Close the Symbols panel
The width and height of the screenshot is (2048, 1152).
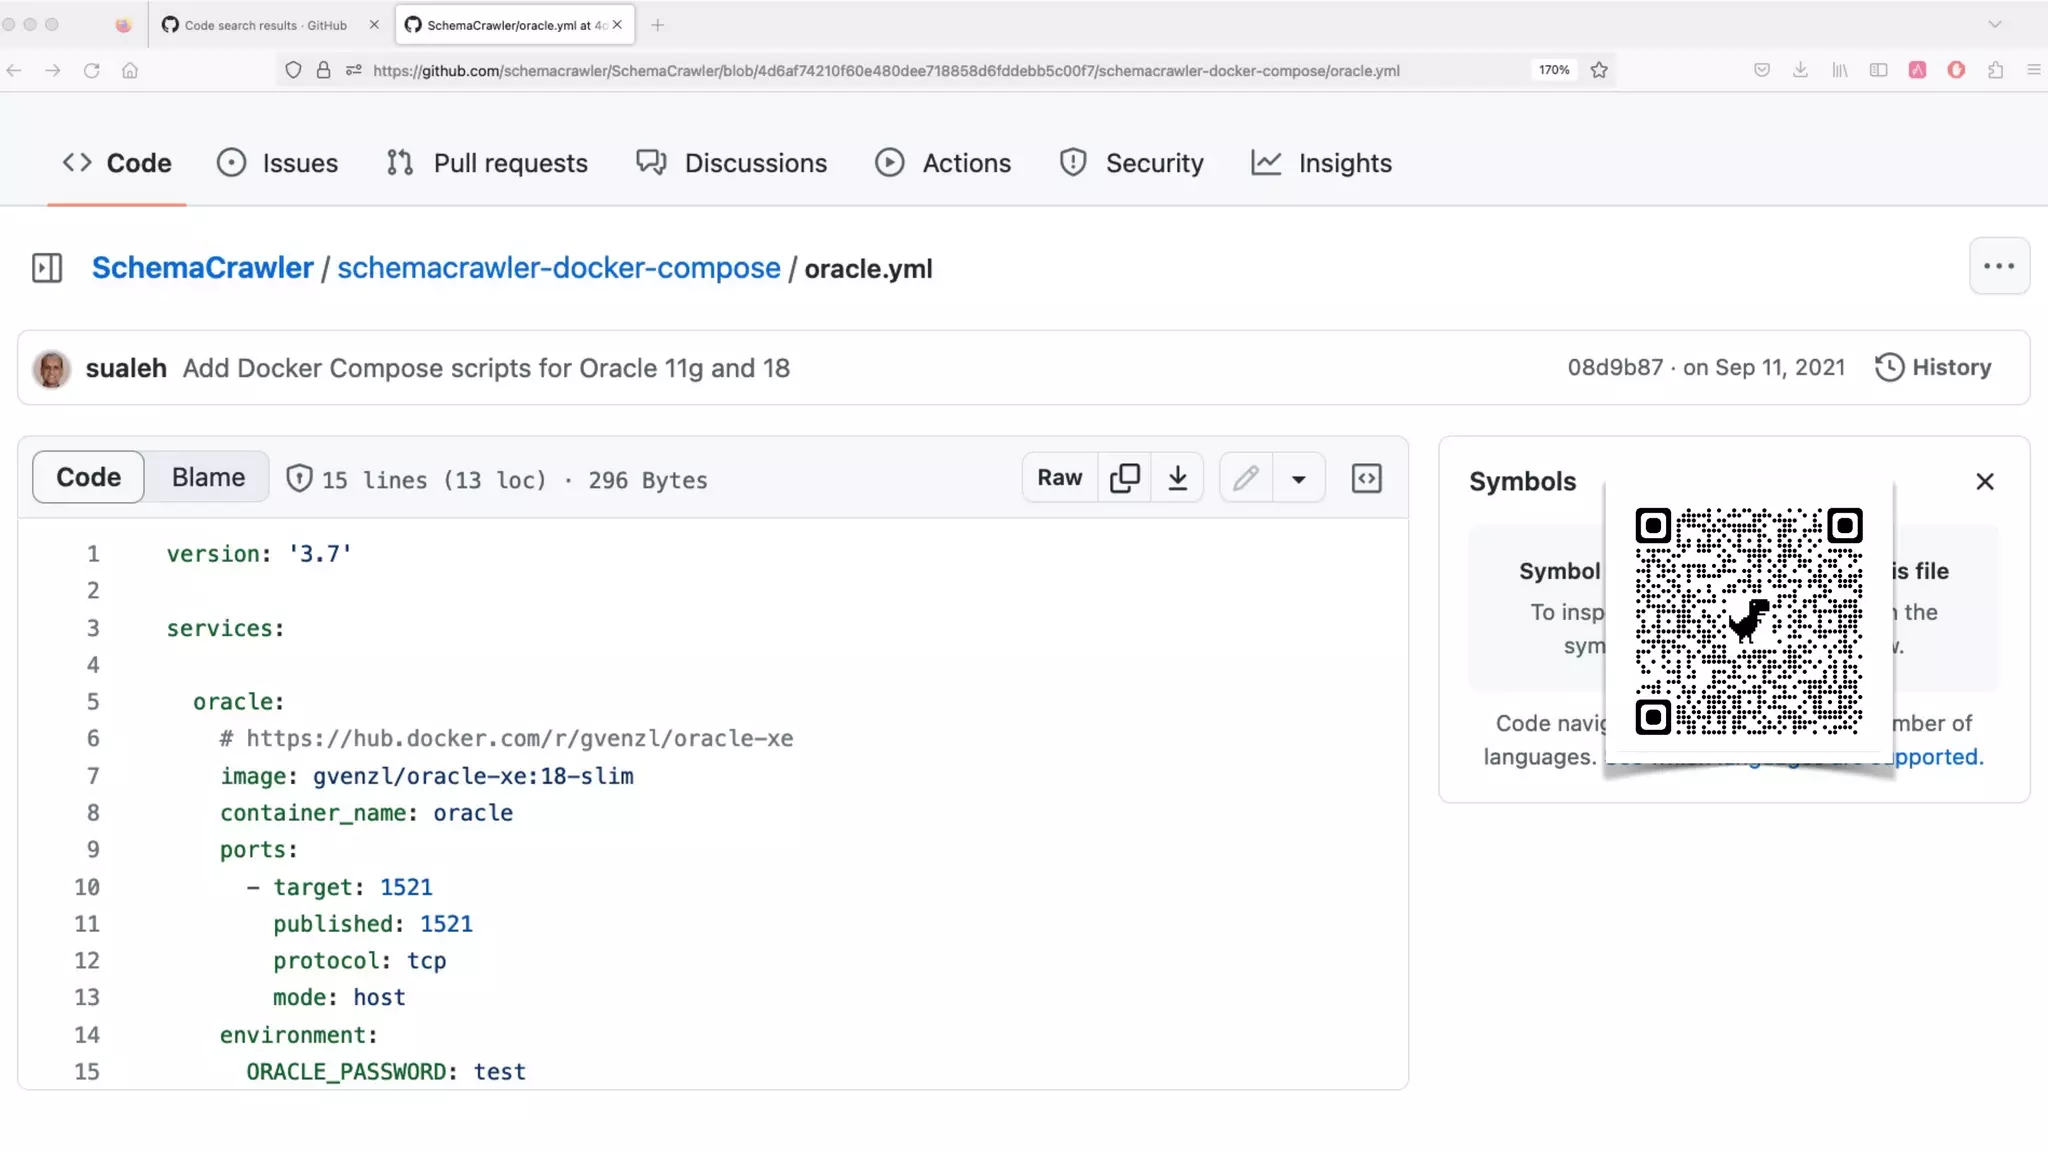tap(1984, 482)
